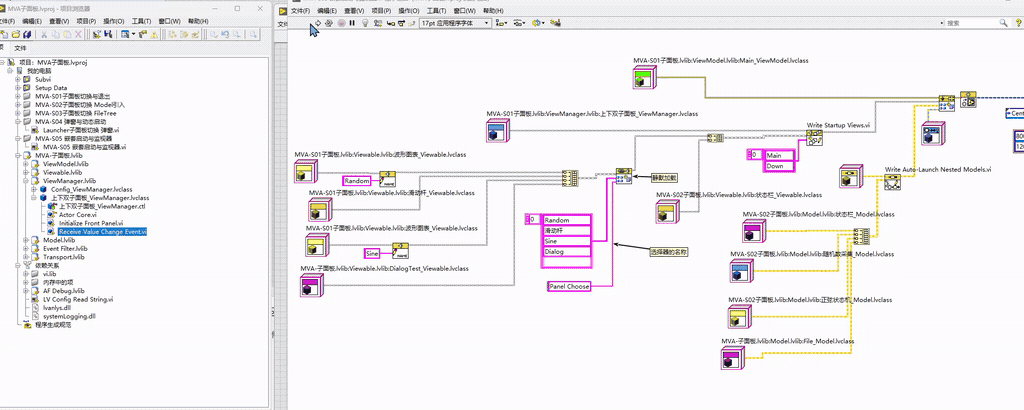Open 工具(T) menu in project browser
Image resolution: width=1024 pixels, height=410 pixels.
point(141,21)
